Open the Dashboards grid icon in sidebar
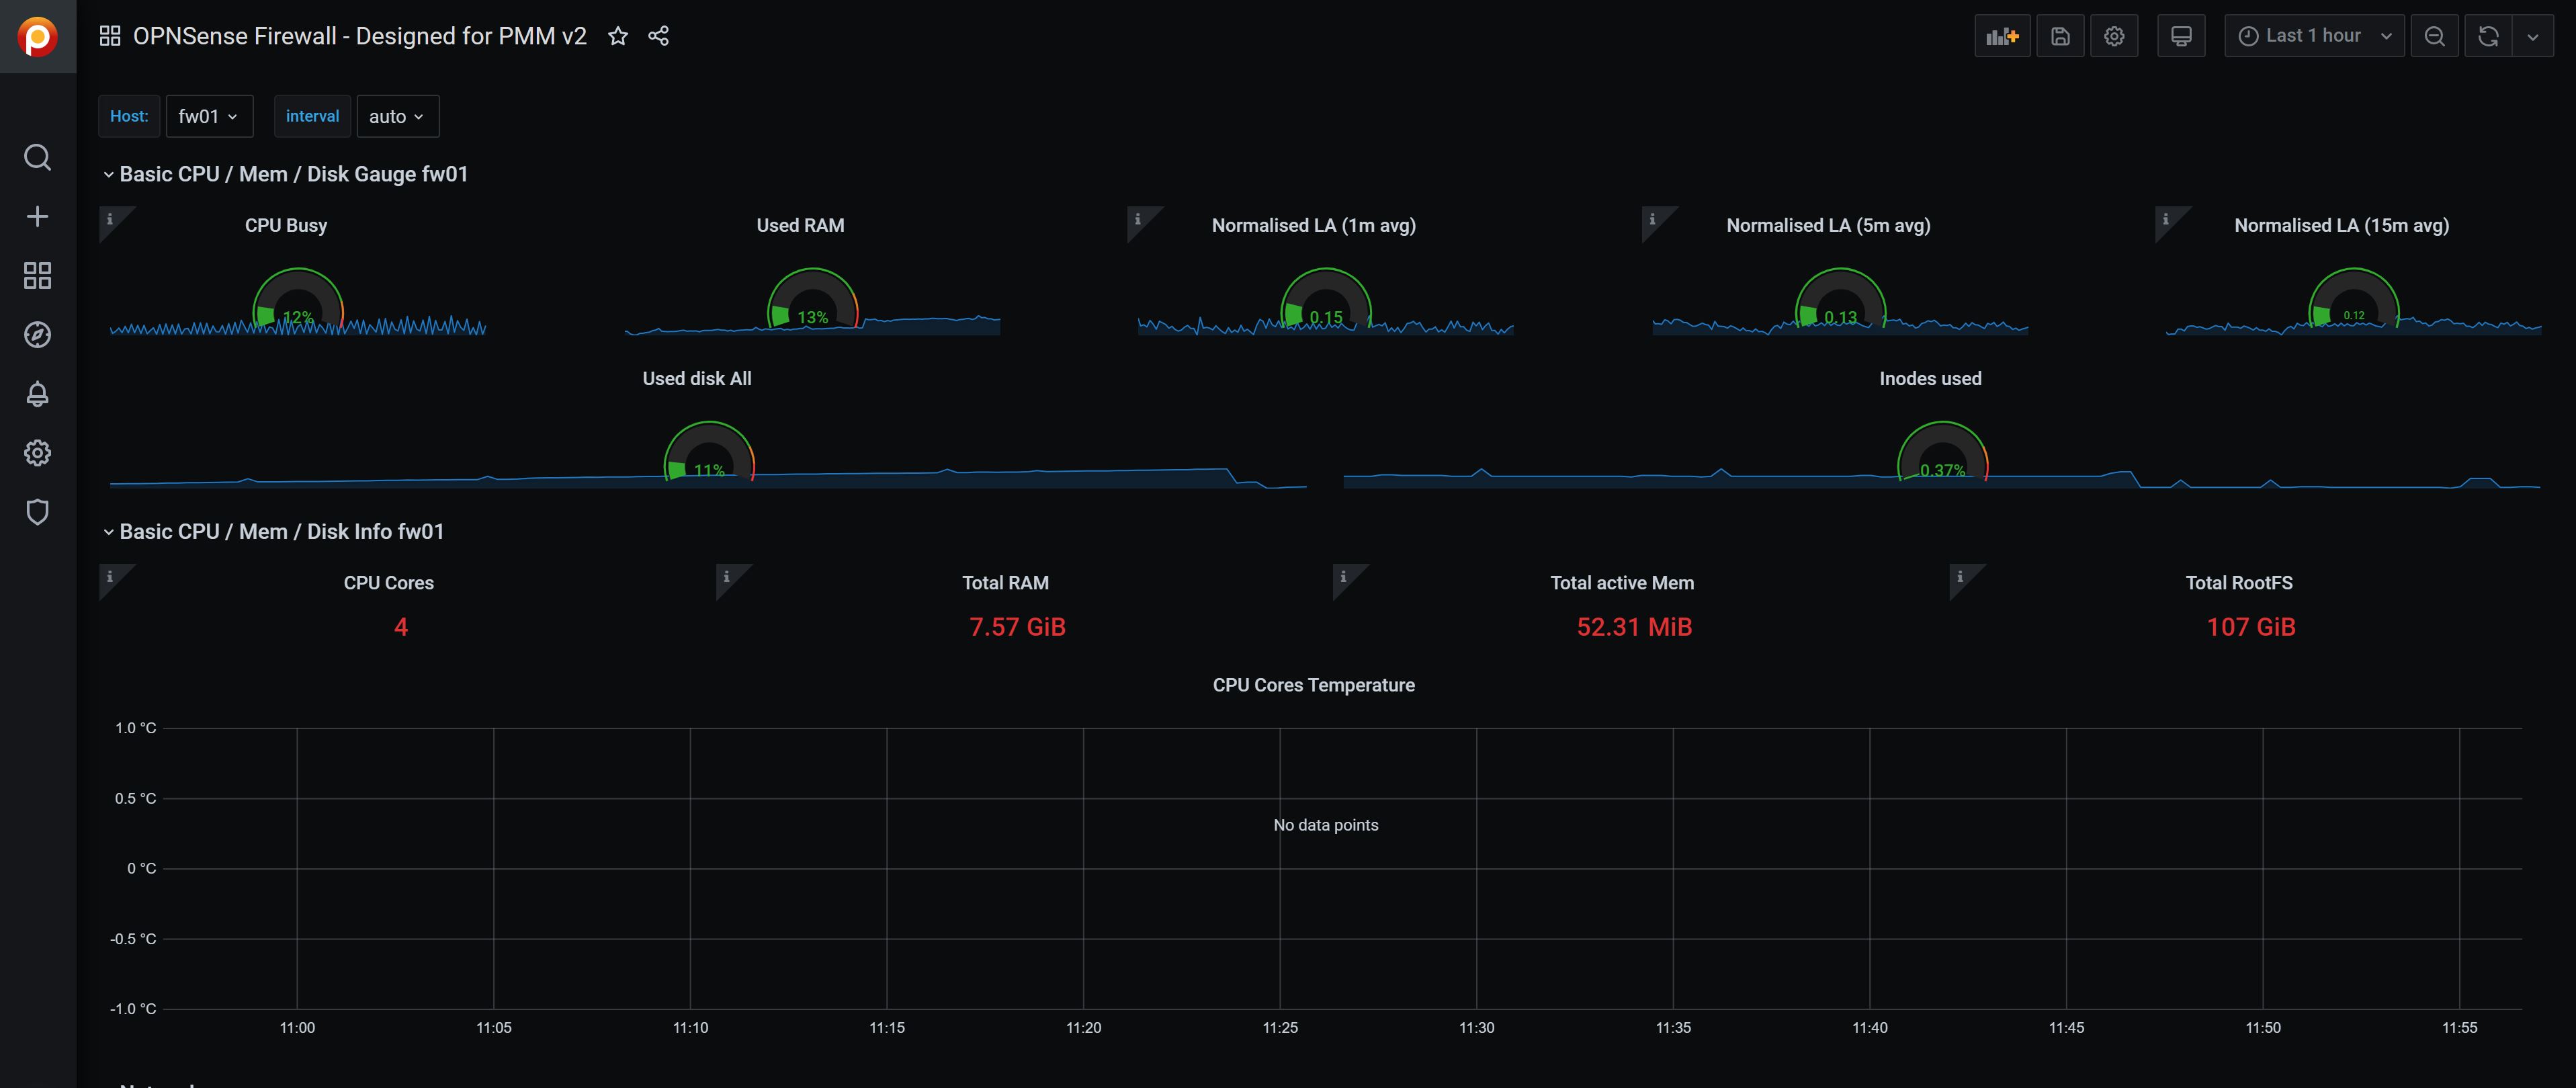 (38, 275)
